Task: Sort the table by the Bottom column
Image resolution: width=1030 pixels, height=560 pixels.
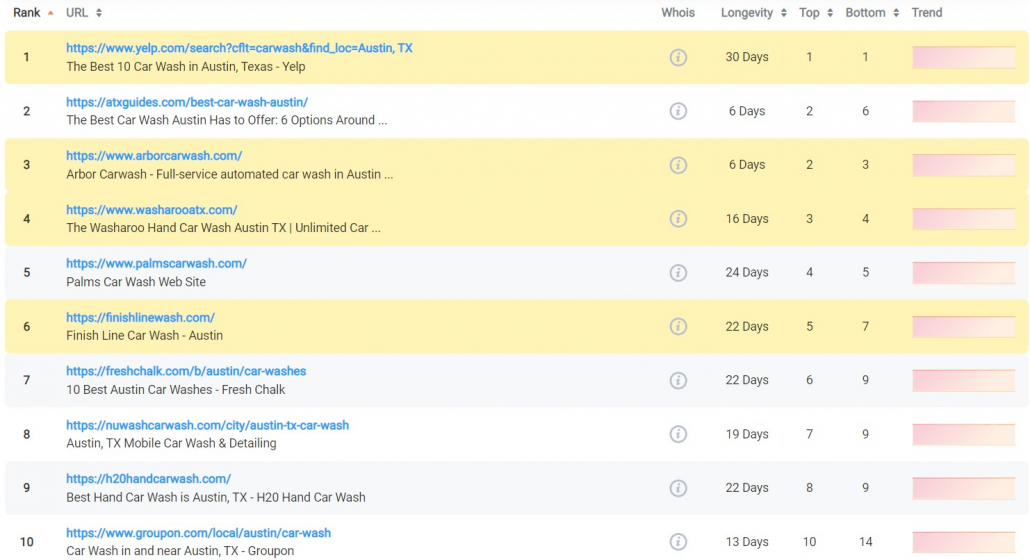Action: pyautogui.click(x=872, y=12)
